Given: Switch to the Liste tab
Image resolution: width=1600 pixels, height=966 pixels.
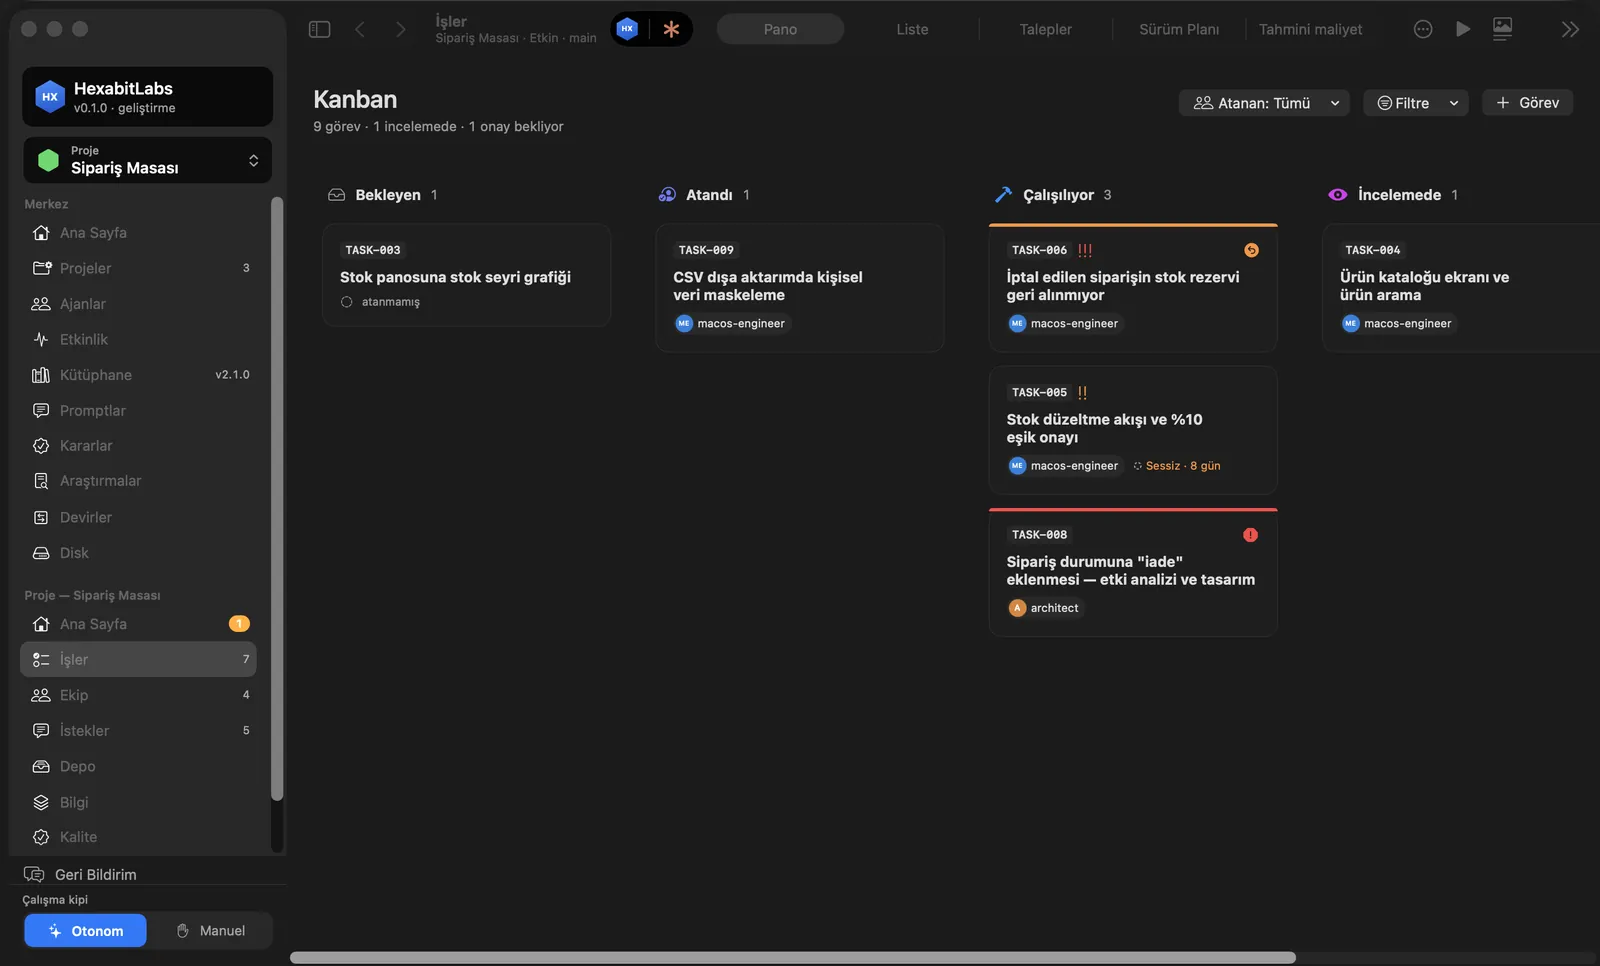Looking at the screenshot, I should pyautogui.click(x=912, y=29).
